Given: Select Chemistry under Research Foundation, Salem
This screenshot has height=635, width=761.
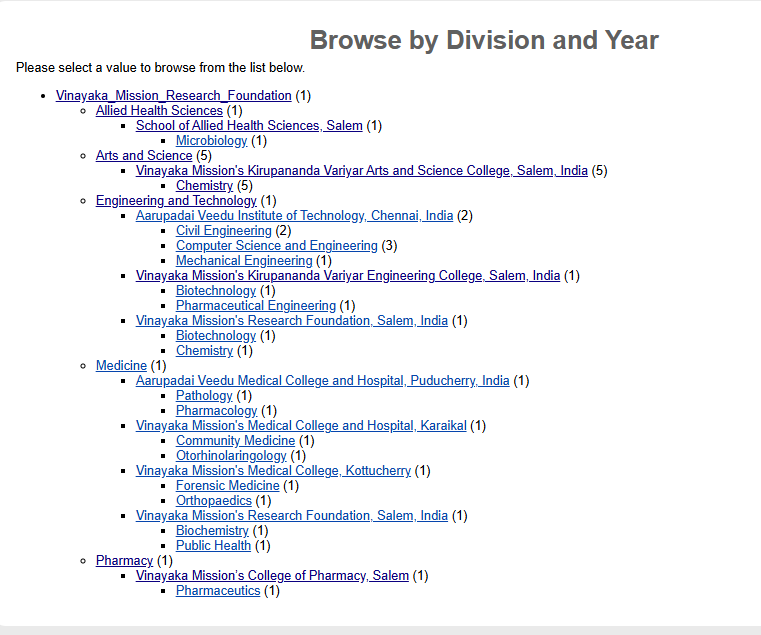Looking at the screenshot, I should 204,351.
